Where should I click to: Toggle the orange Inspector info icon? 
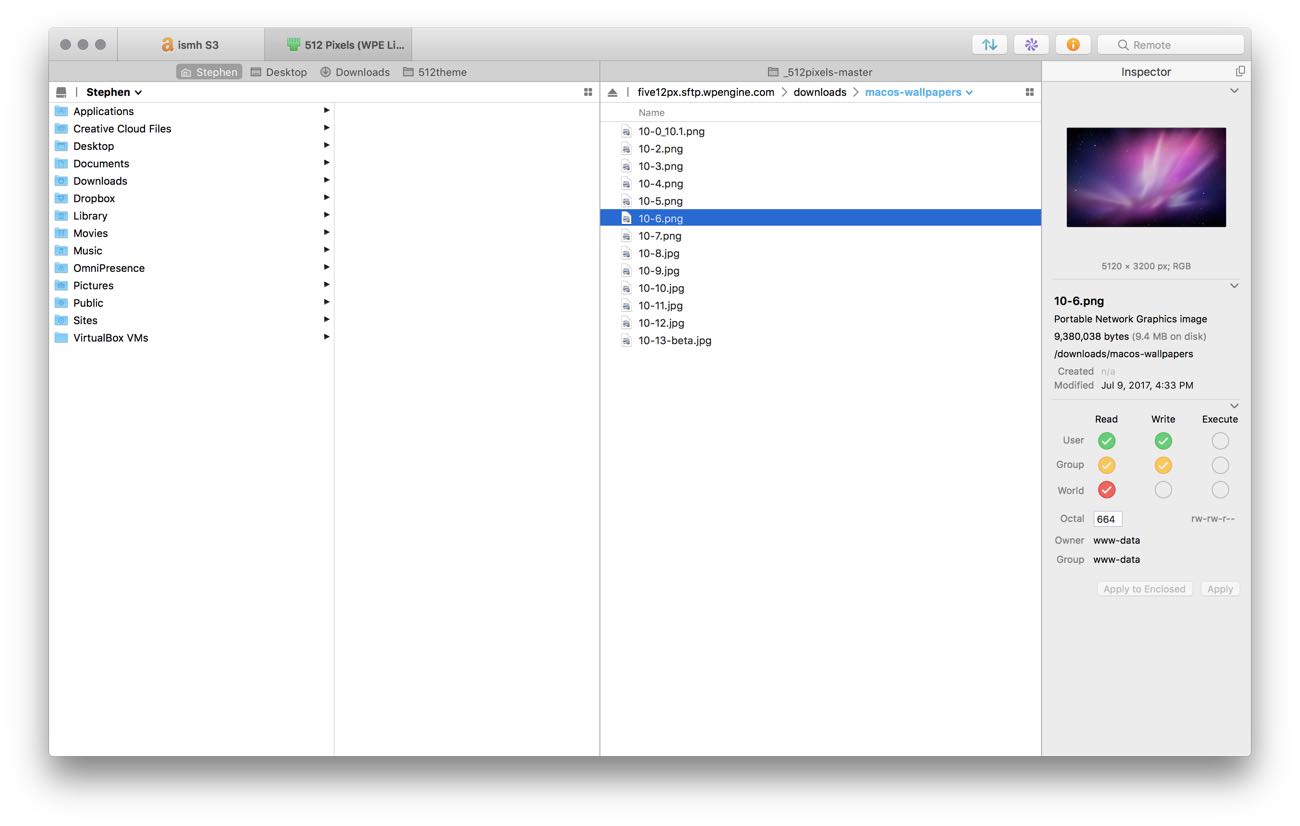pyautogui.click(x=1073, y=45)
